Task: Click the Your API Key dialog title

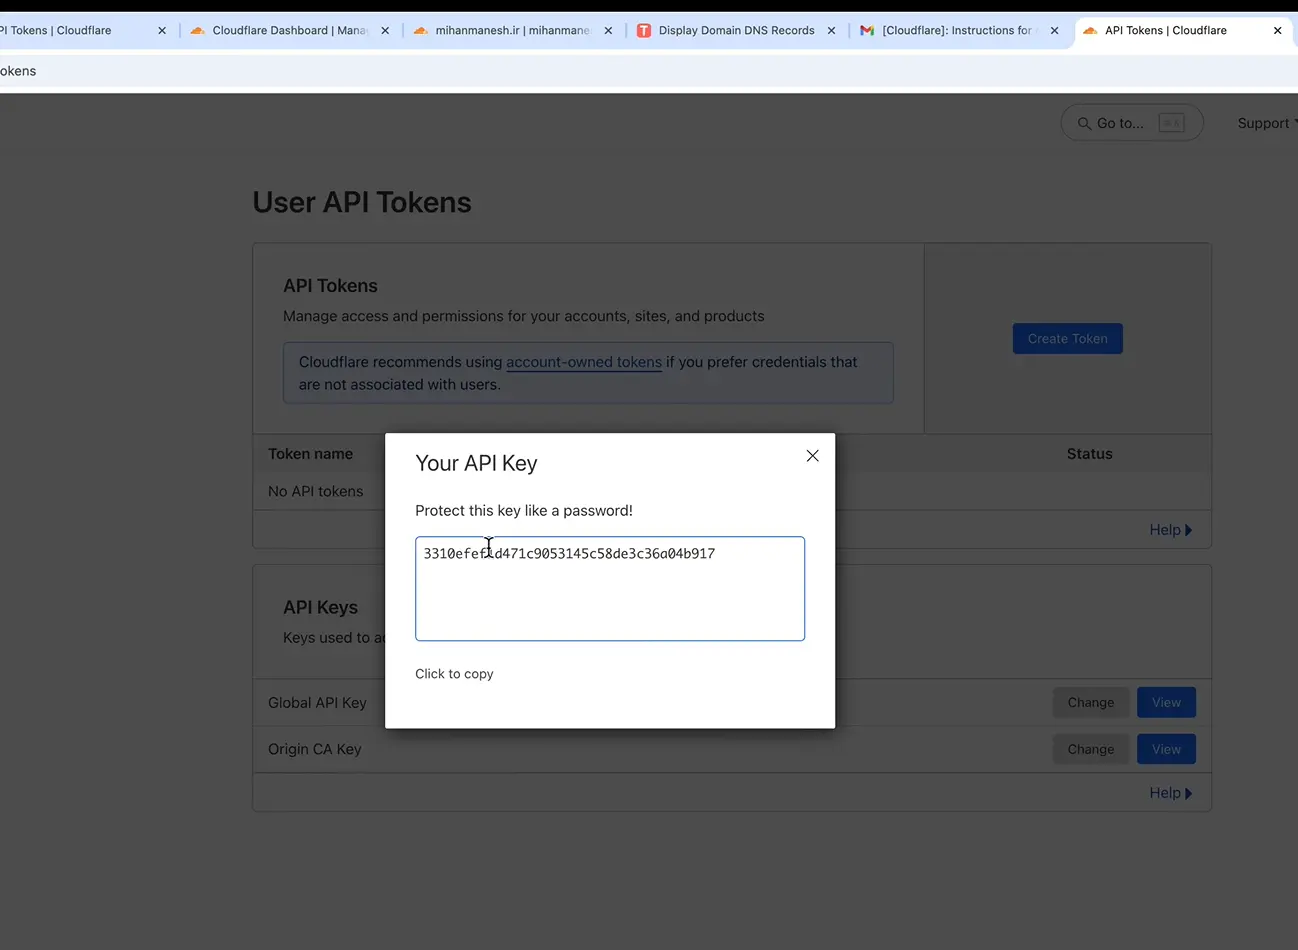Action: pos(476,463)
